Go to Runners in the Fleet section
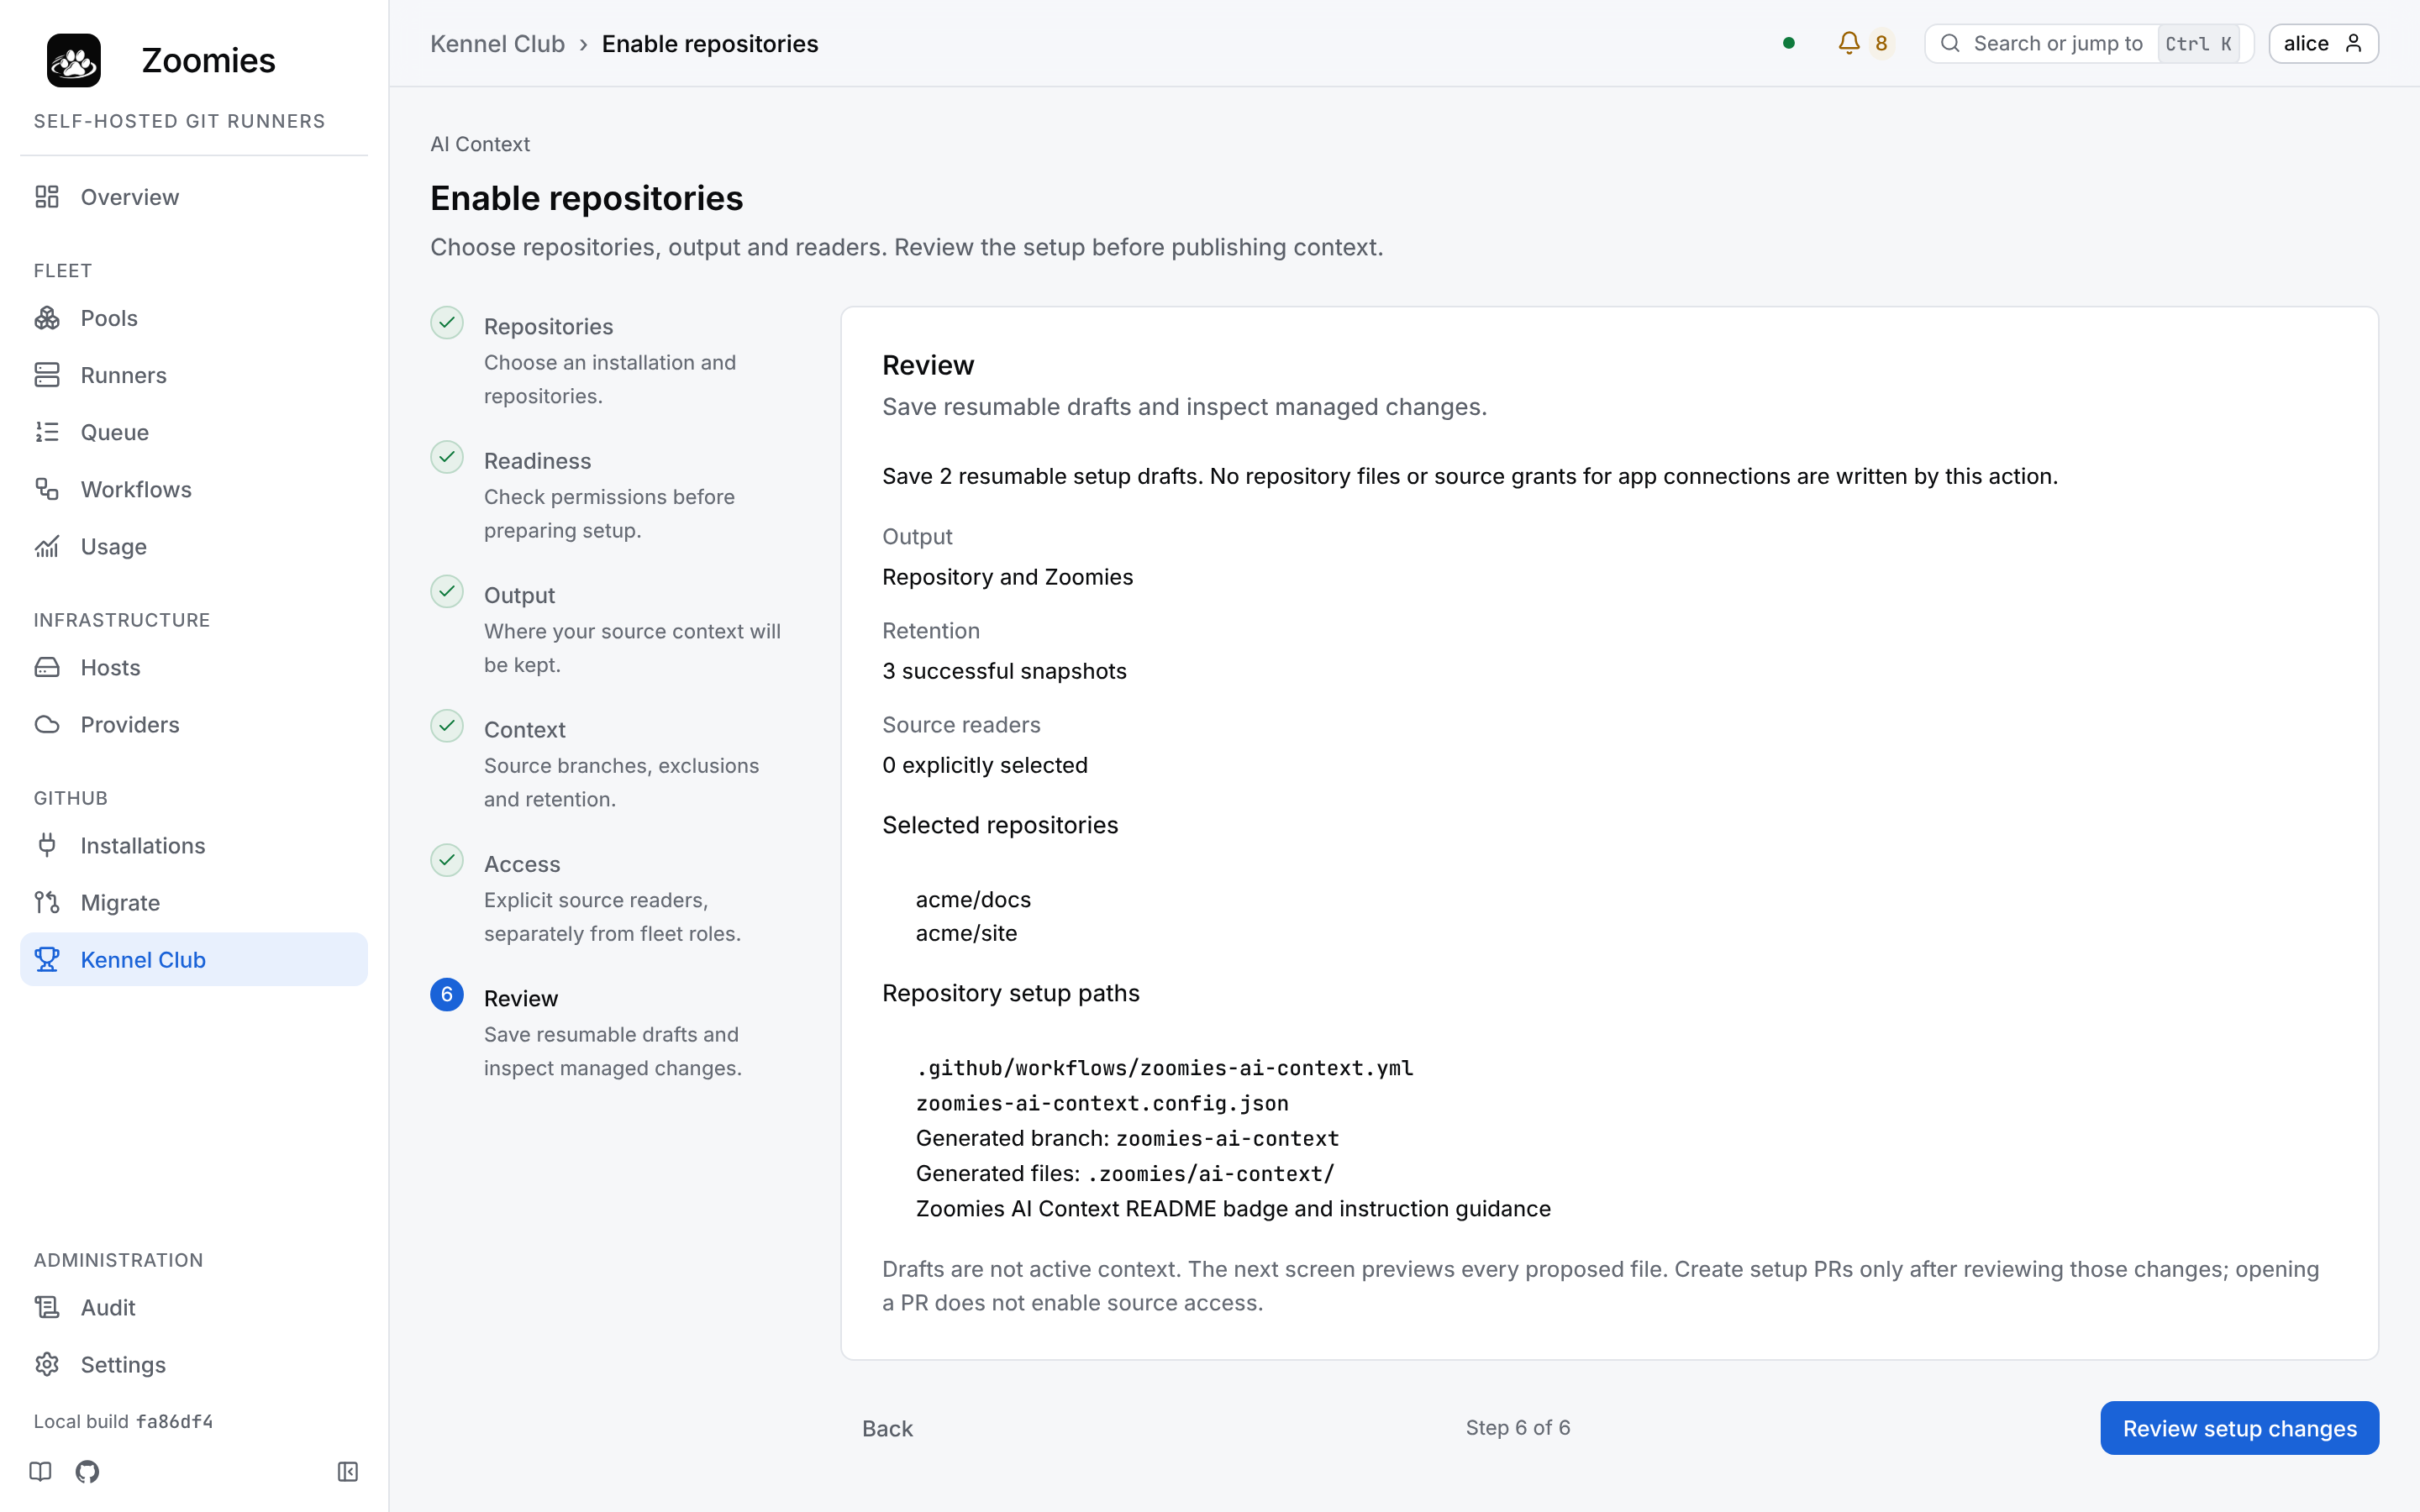 tap(194, 375)
